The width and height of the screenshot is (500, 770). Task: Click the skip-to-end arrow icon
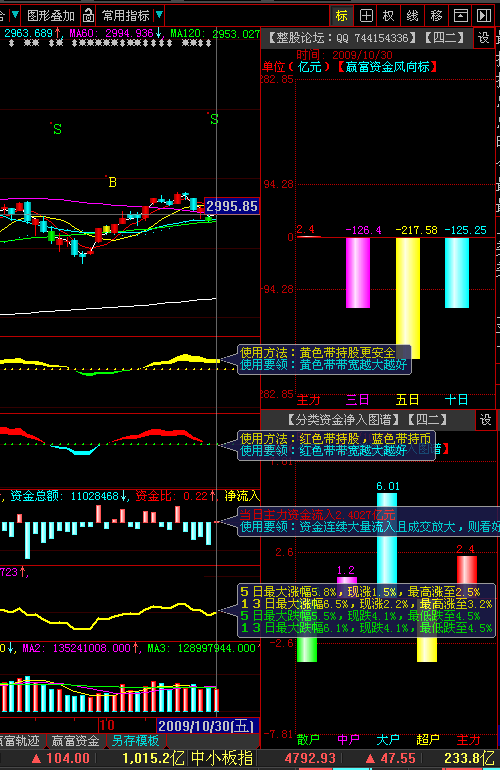483,16
